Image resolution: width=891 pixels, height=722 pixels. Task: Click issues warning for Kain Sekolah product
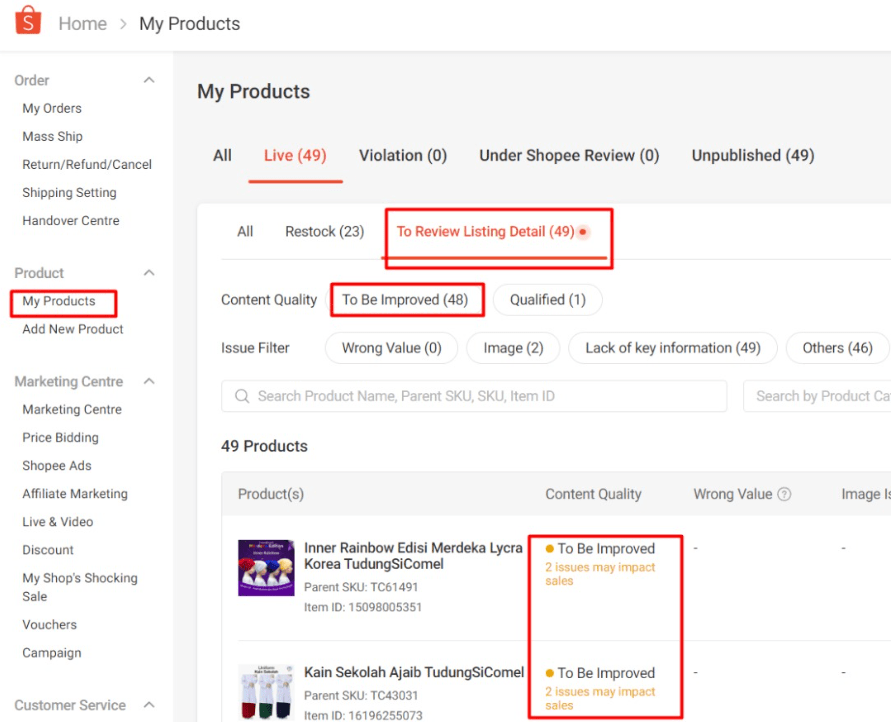(x=600, y=699)
